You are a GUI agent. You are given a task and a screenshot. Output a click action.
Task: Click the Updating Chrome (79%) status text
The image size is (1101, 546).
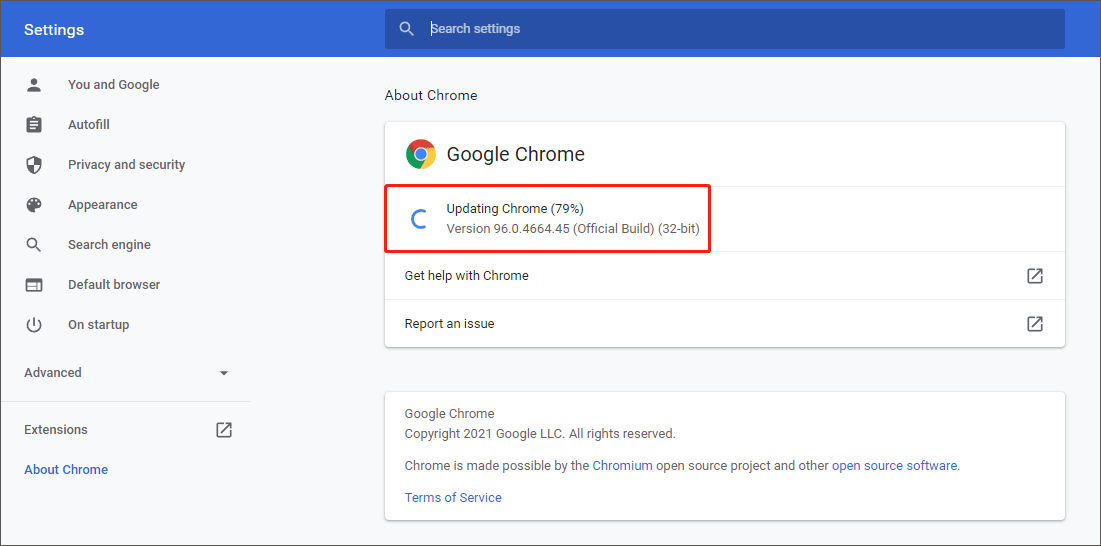tap(515, 208)
